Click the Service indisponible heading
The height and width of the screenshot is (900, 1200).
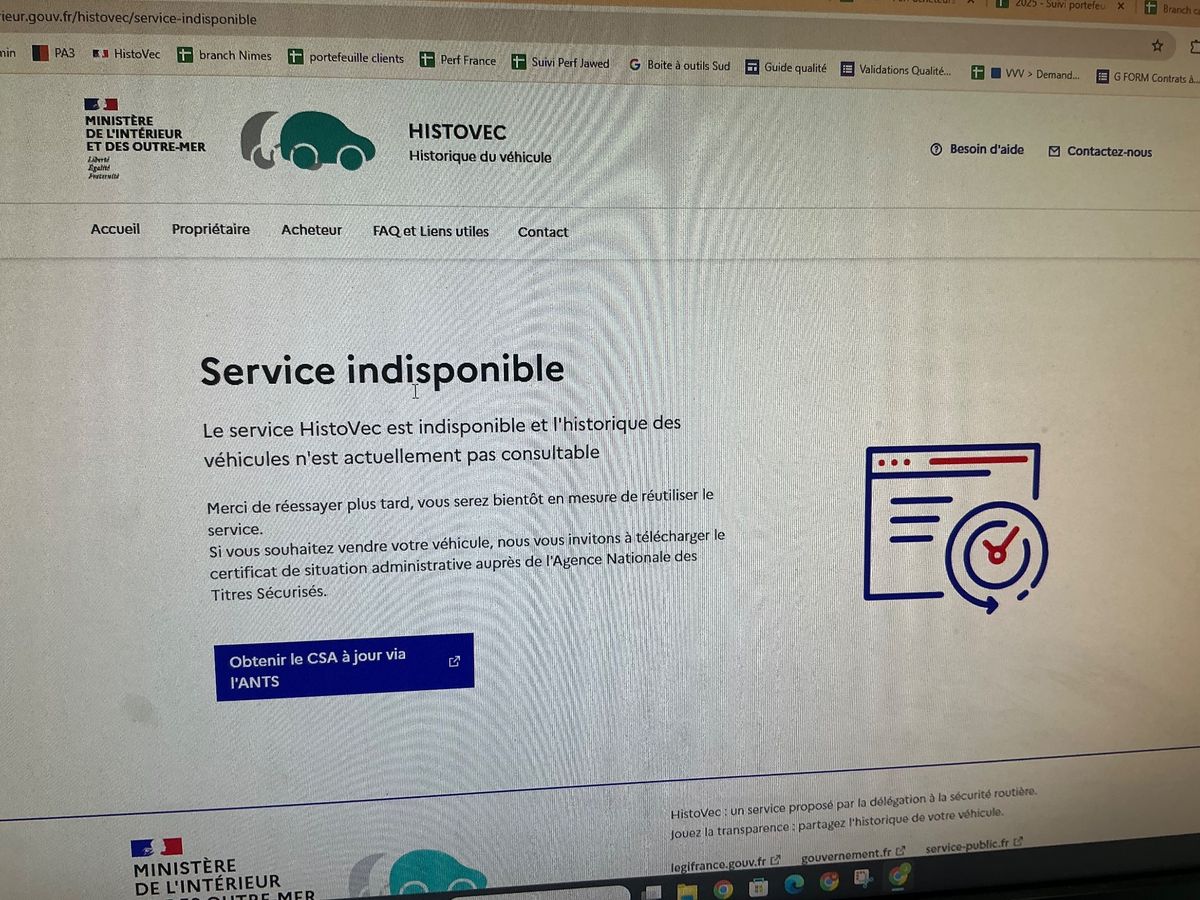382,370
